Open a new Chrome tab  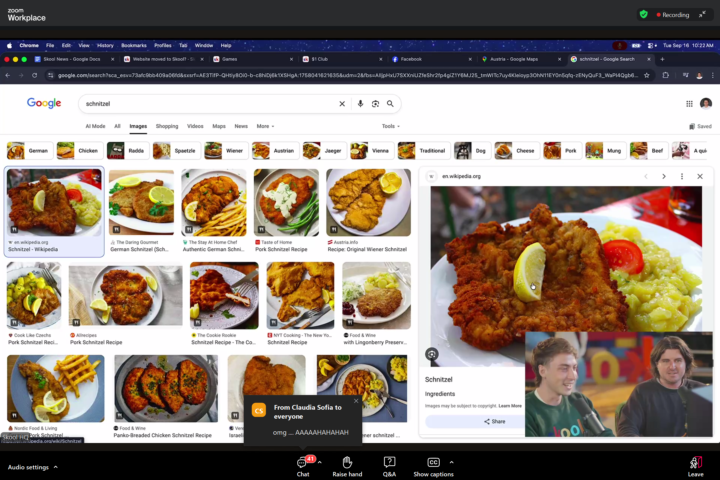tap(662, 59)
